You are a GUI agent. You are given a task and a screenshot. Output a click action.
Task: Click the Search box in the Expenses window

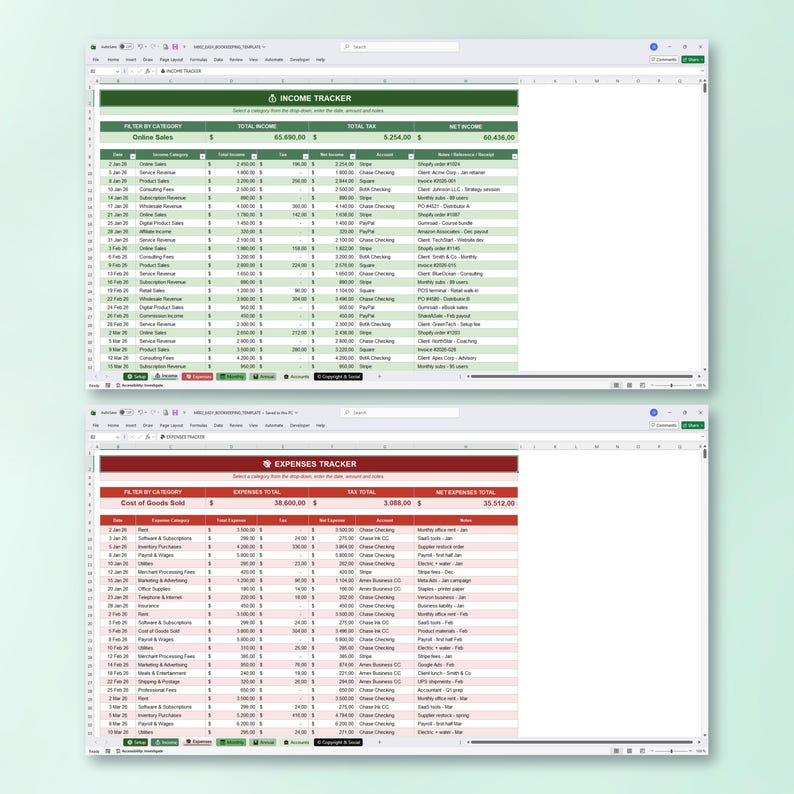click(400, 413)
